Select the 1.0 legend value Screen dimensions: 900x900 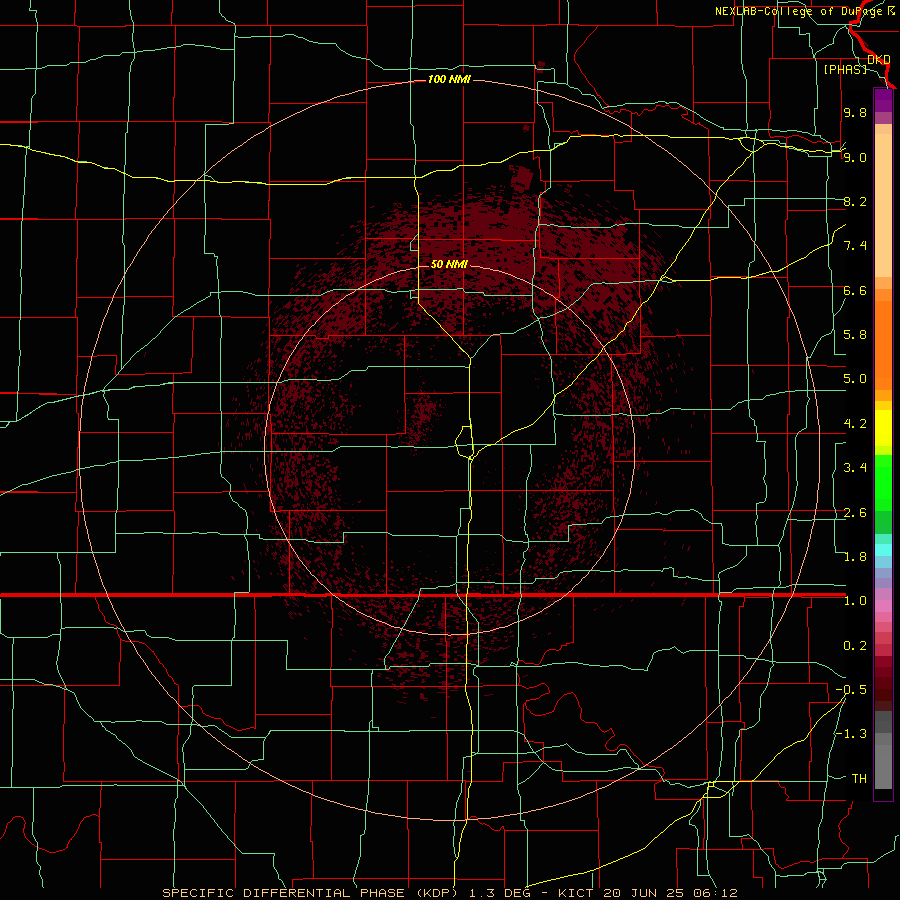855,601
